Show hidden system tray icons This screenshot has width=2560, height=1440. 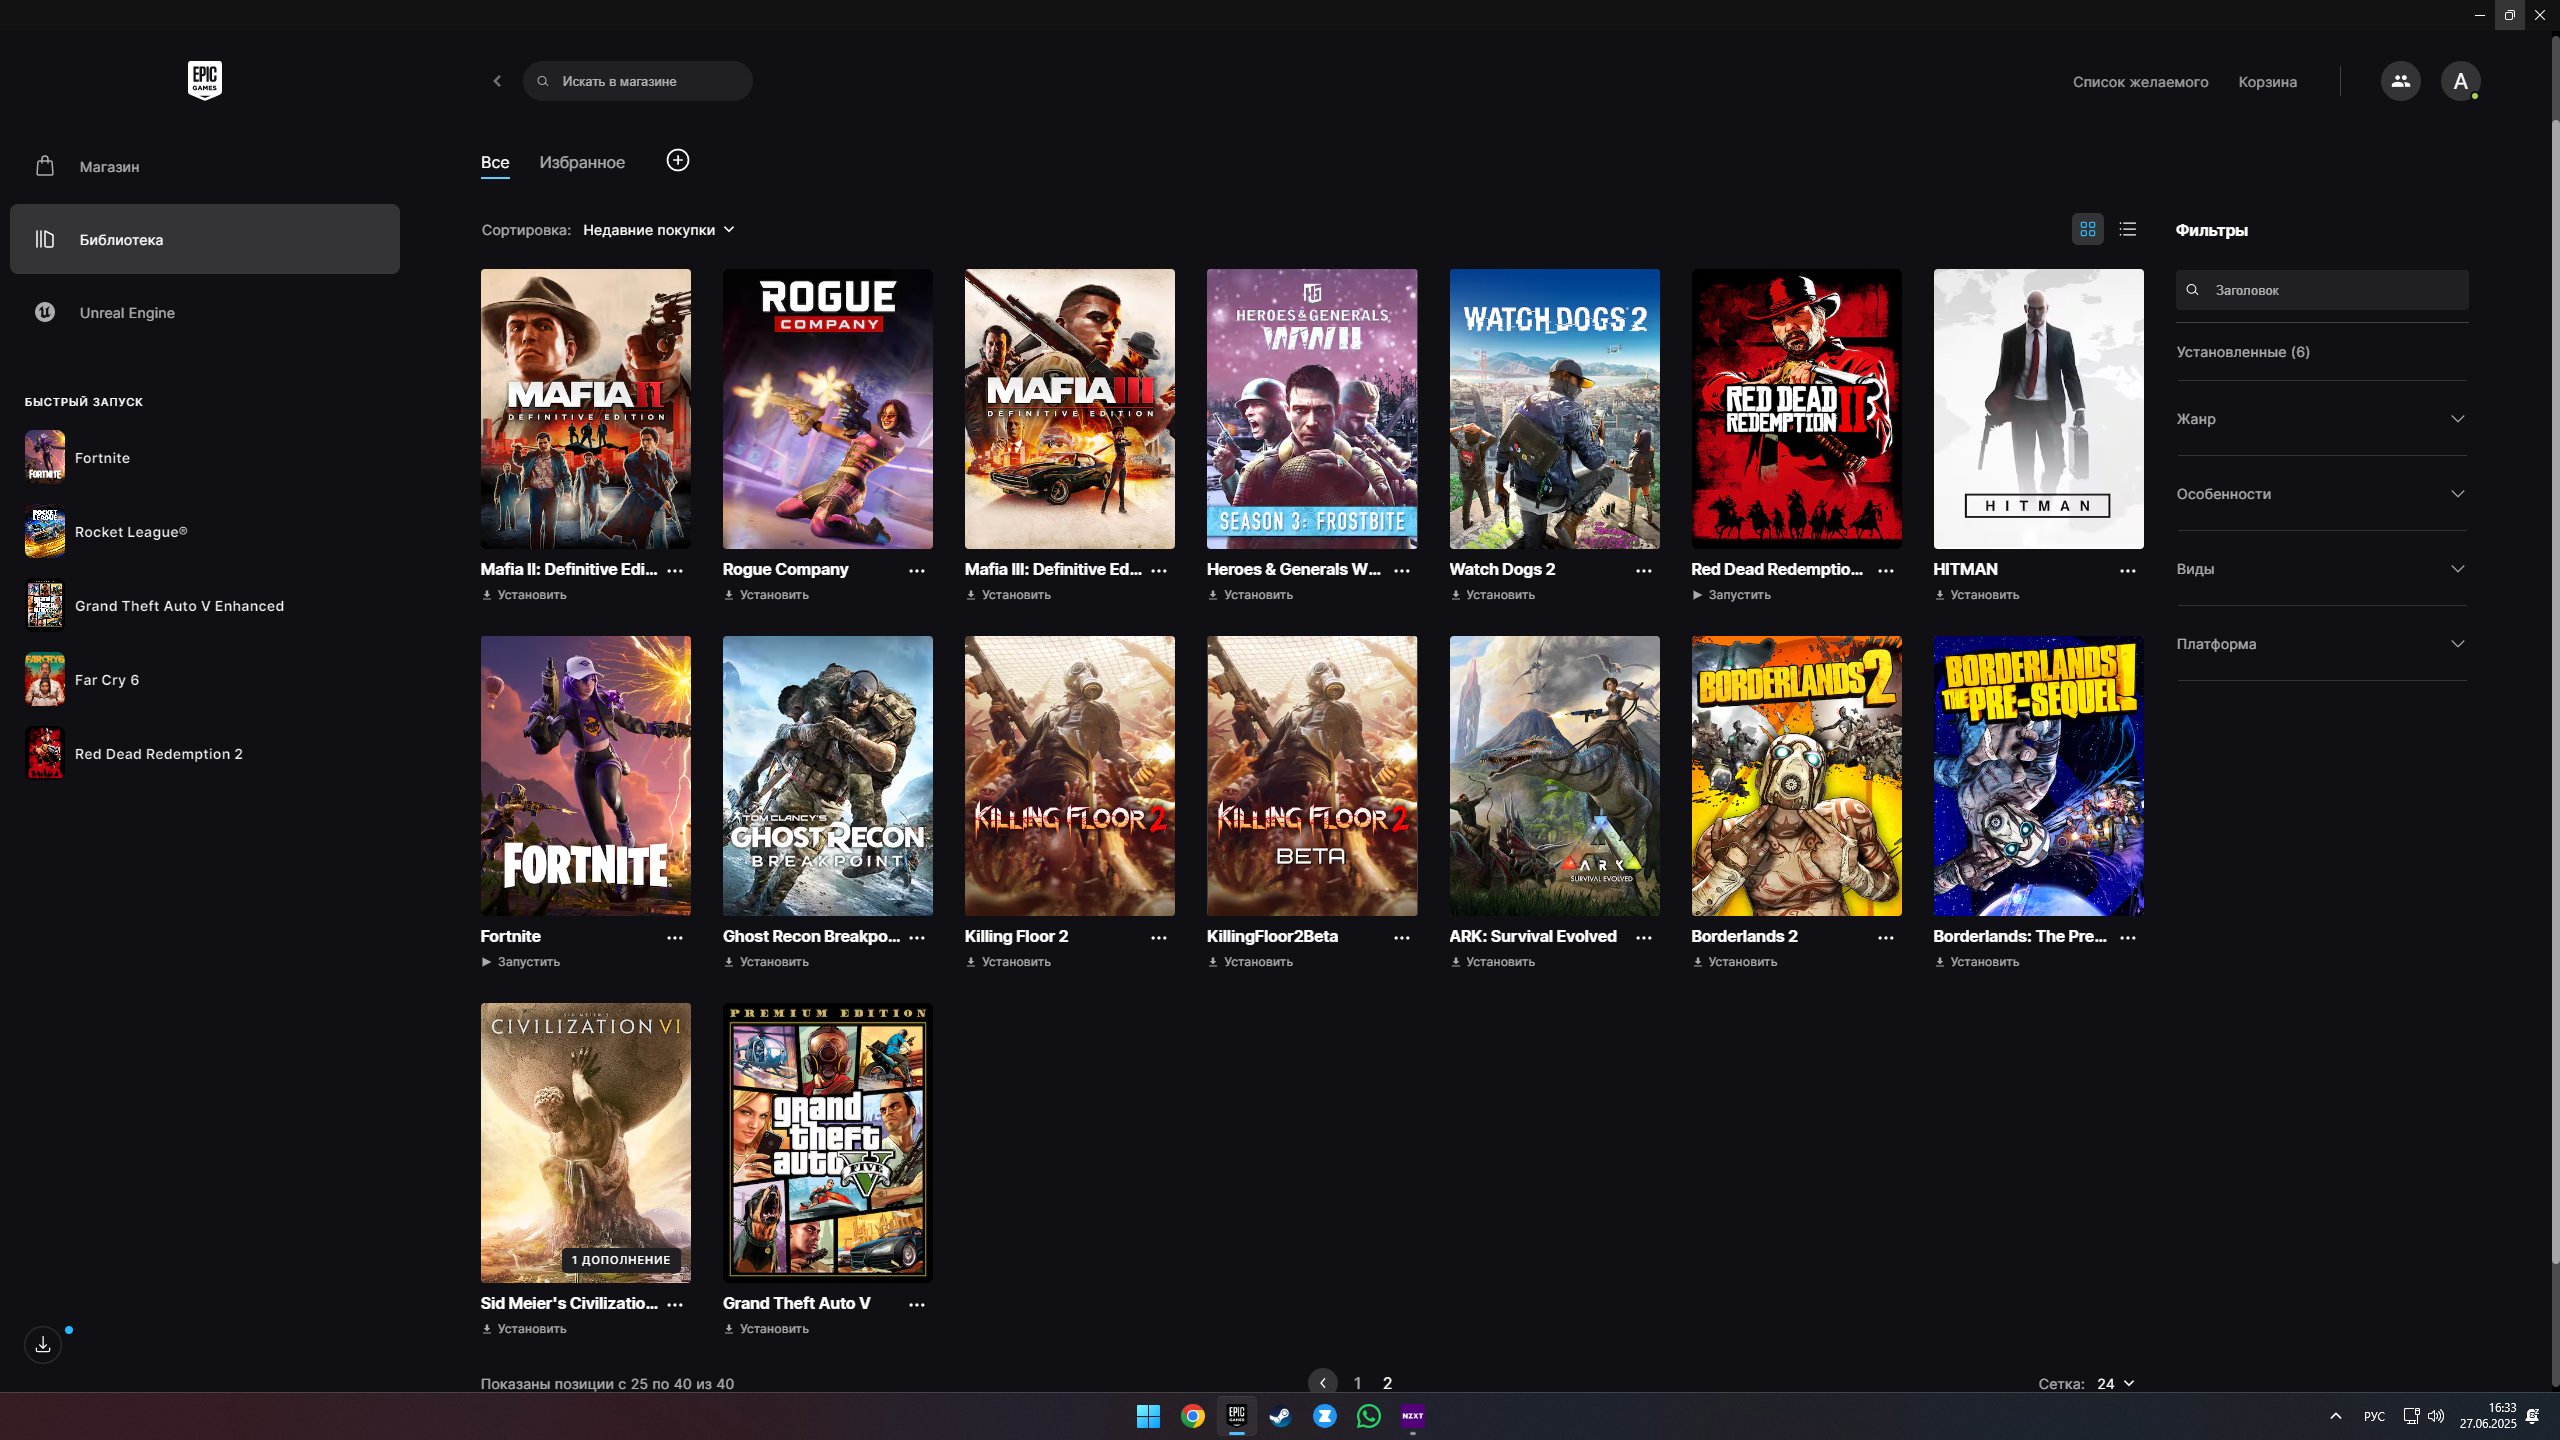[2335, 1416]
